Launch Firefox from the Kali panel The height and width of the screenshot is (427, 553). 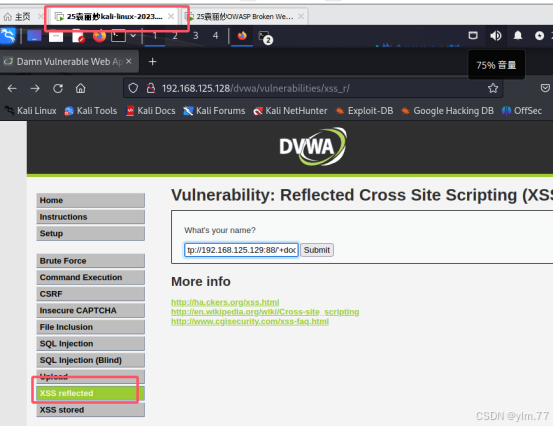[99, 36]
